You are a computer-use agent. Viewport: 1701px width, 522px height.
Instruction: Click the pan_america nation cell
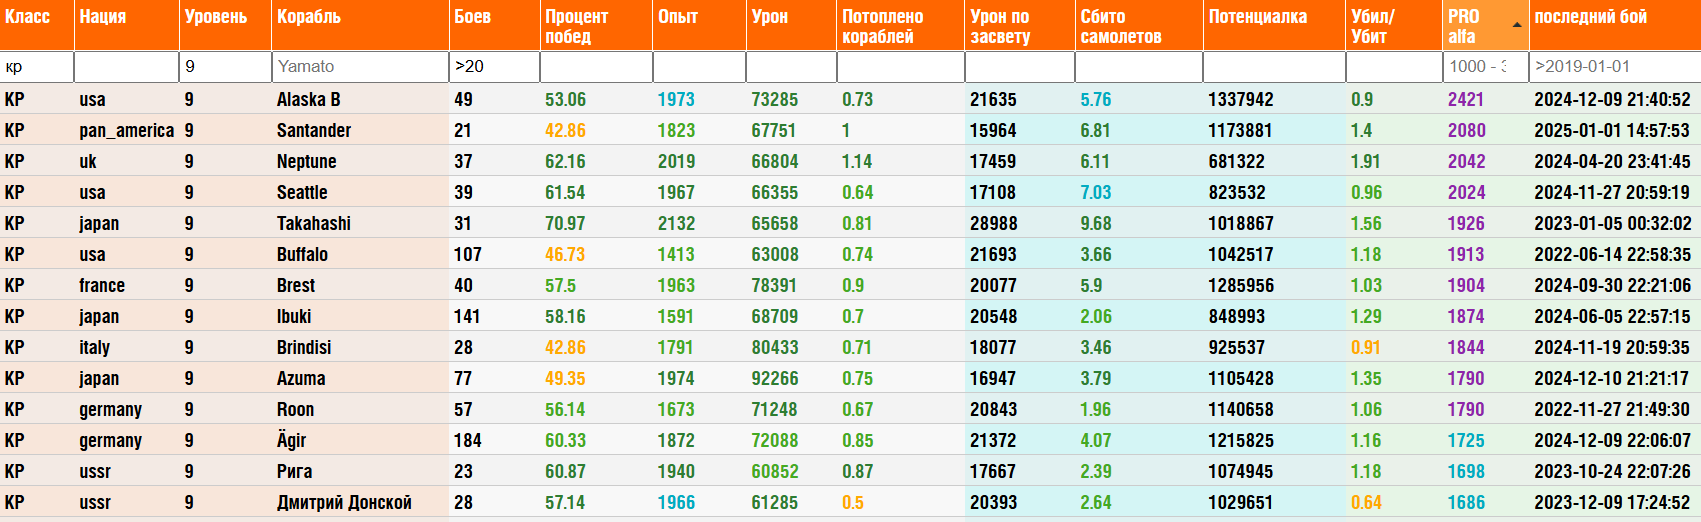tap(126, 131)
